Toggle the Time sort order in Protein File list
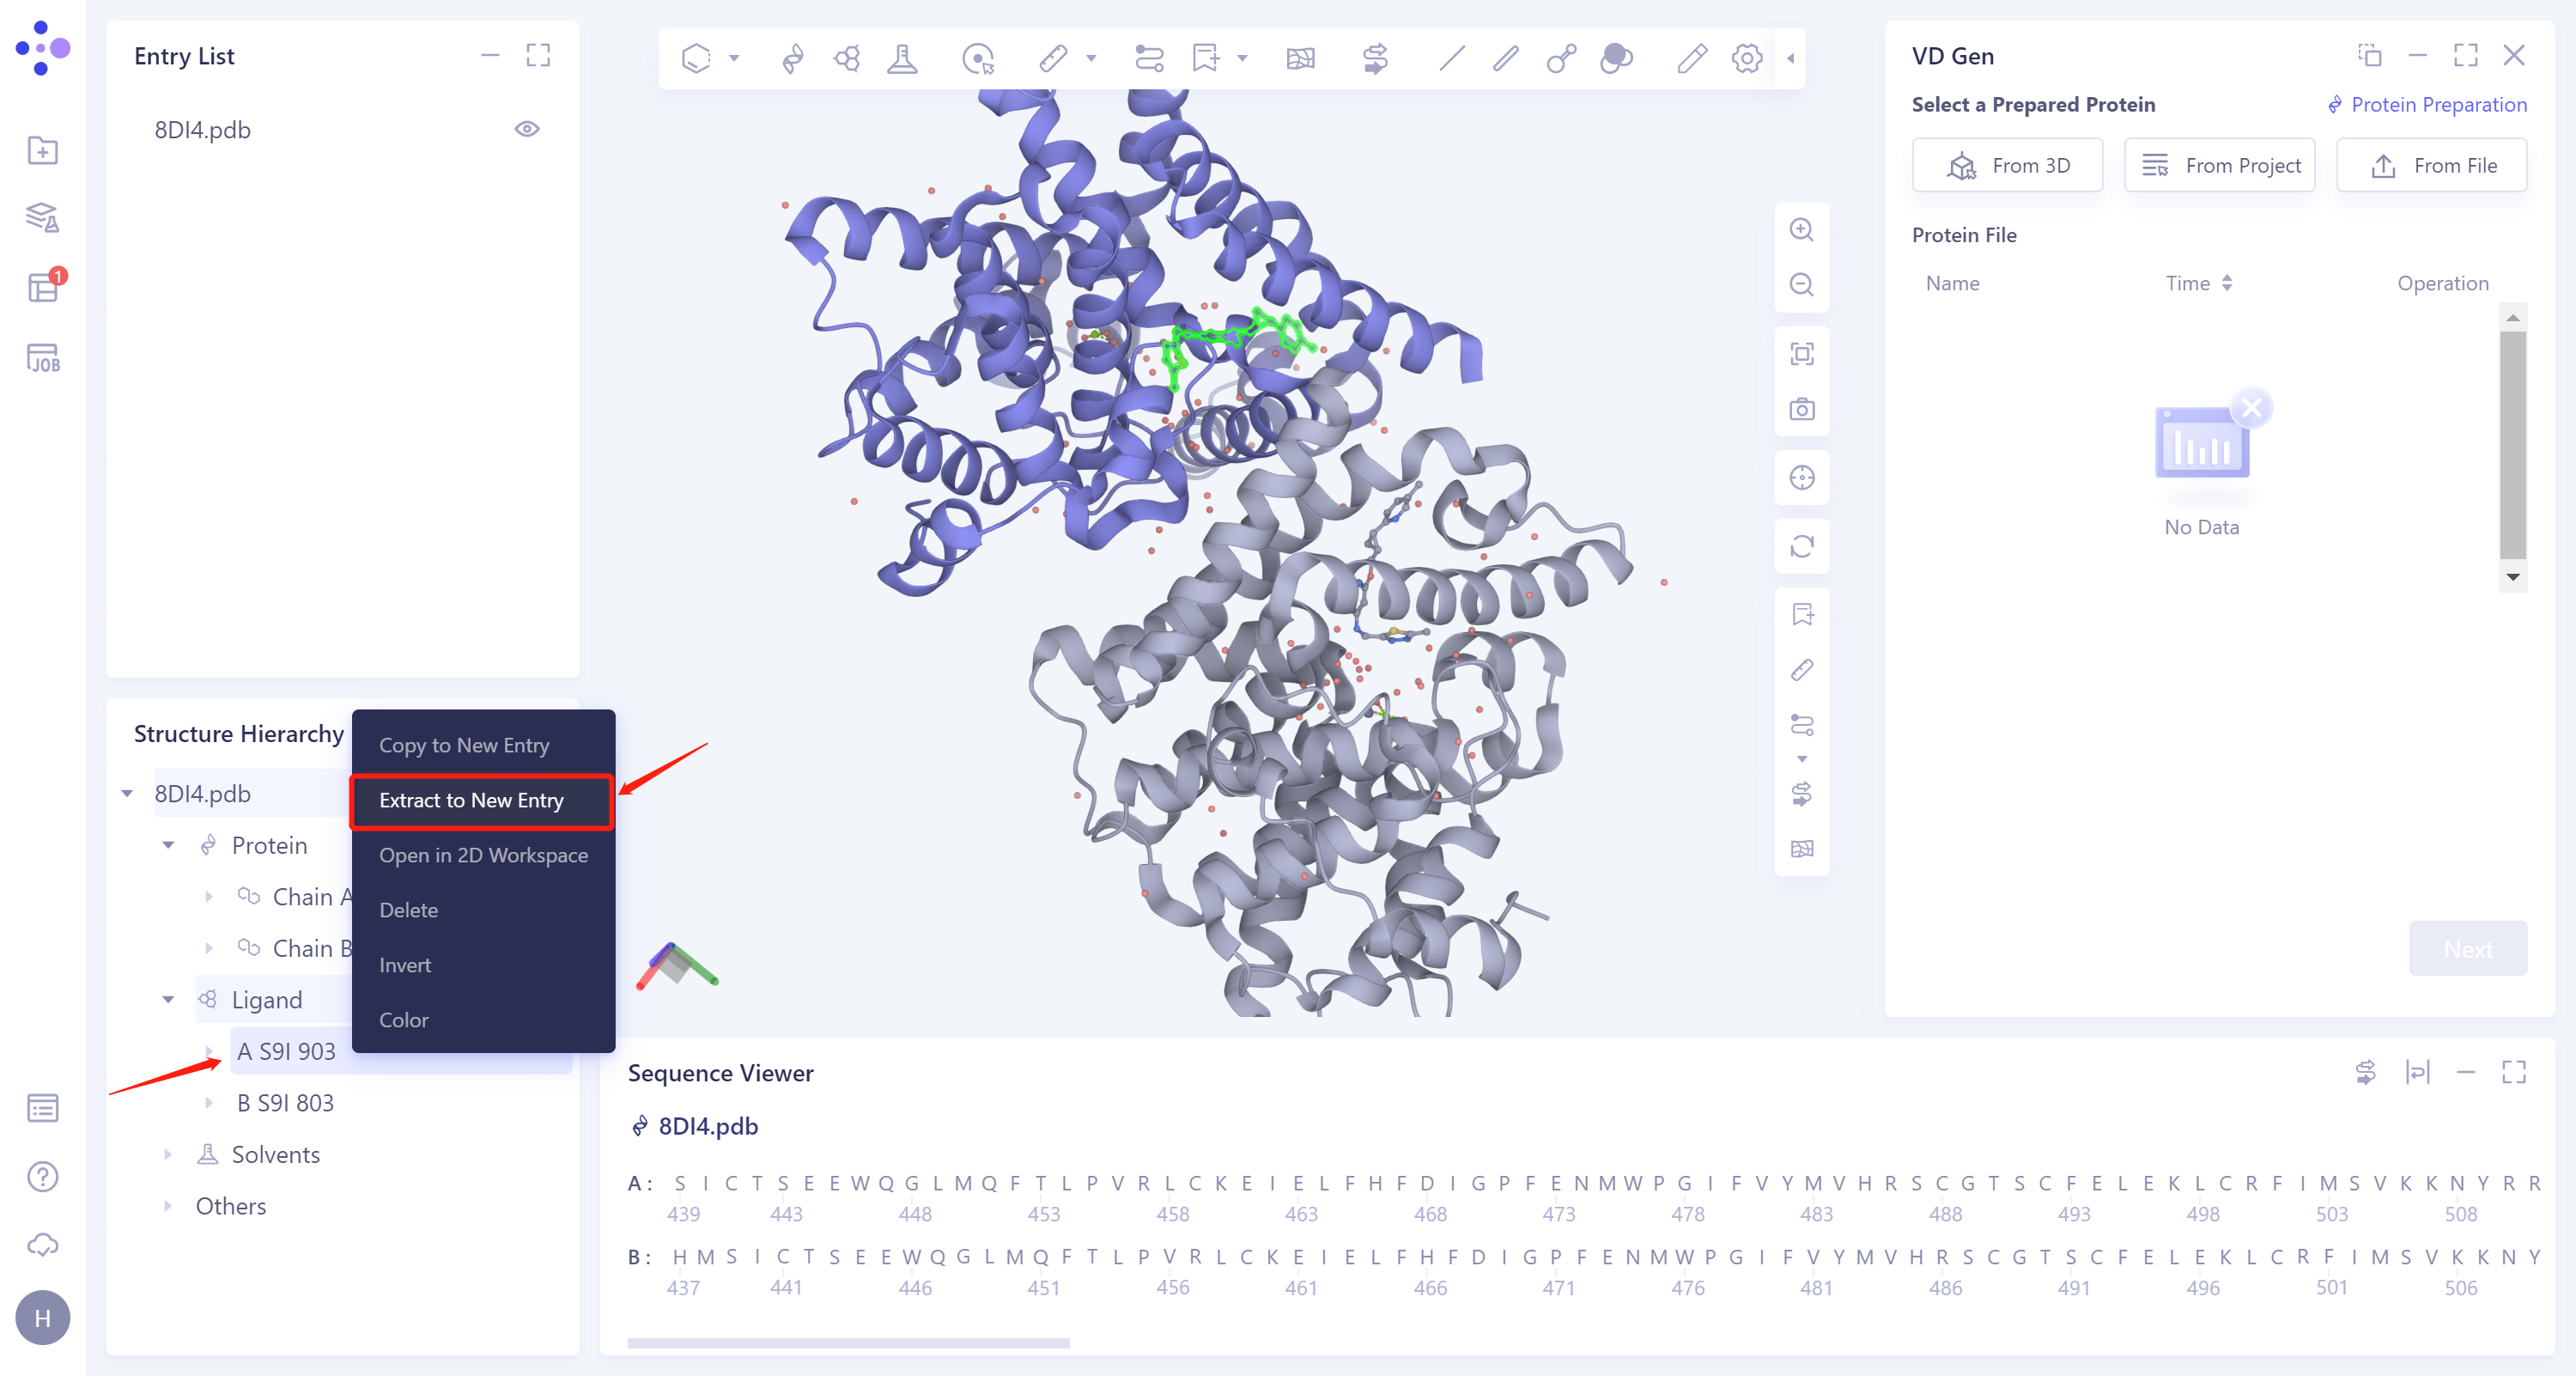 (2228, 282)
